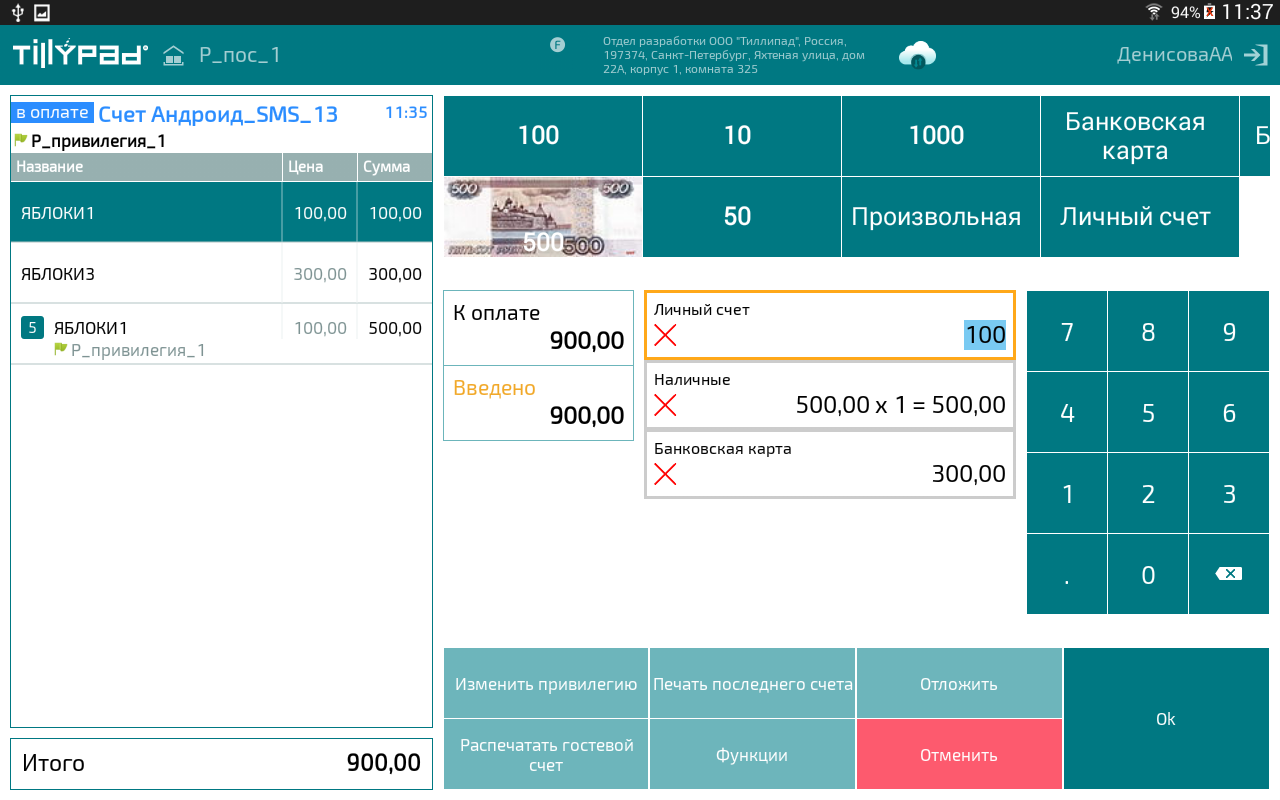Click the company address text in header
1280x800 pixels.
tap(734, 55)
